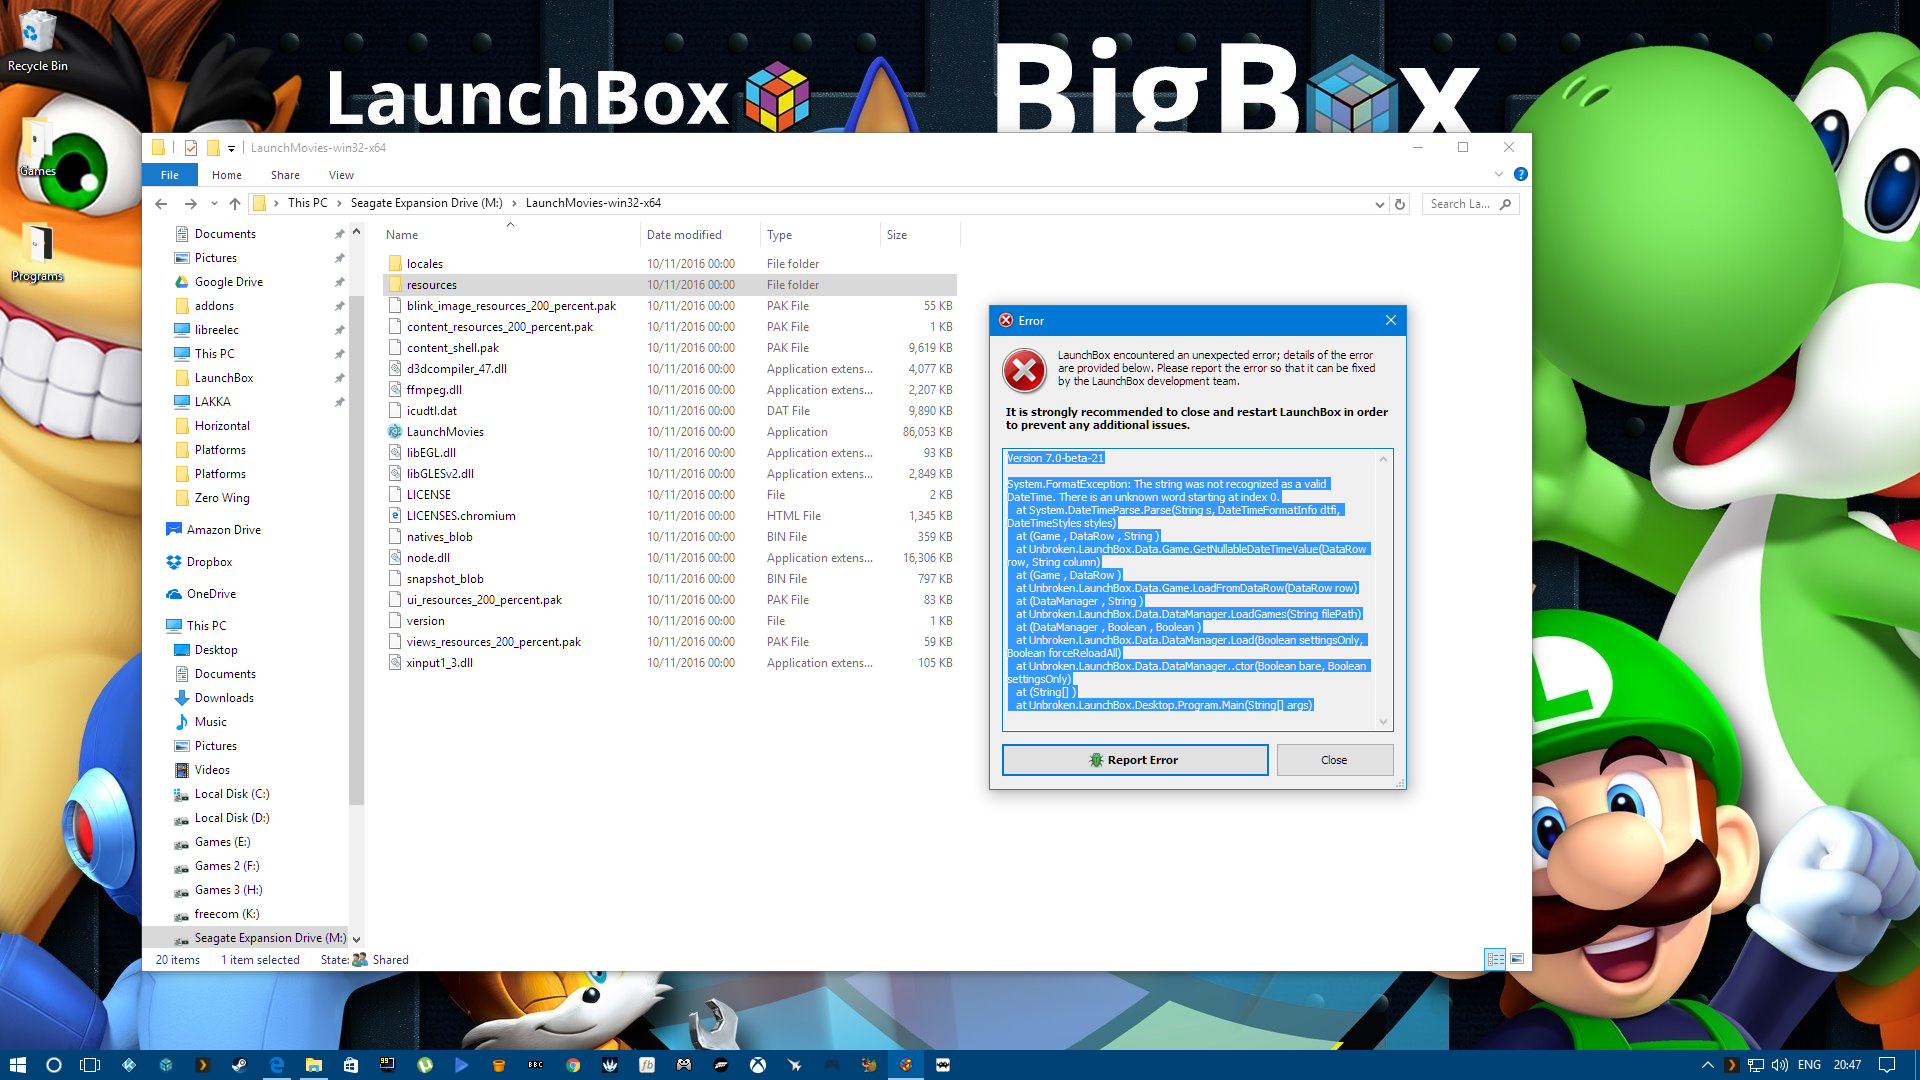Image resolution: width=1920 pixels, height=1080 pixels.
Task: Open the Windows Start menu
Action: (x=17, y=1065)
